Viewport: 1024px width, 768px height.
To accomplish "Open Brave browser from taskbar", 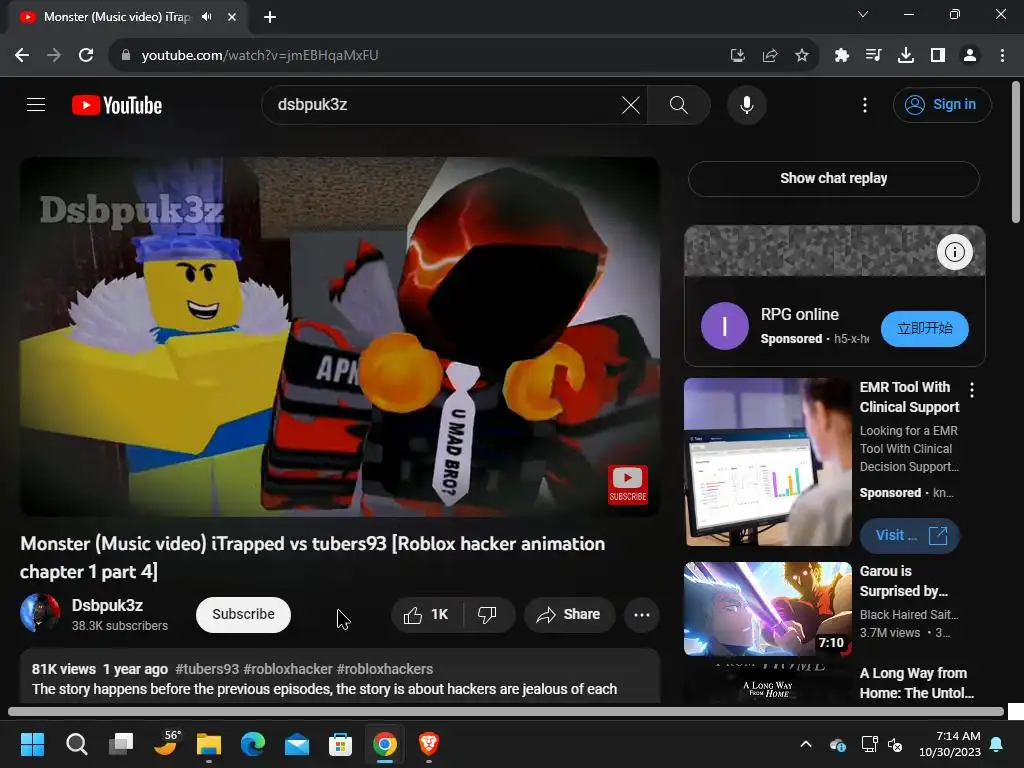I will pyautogui.click(x=428, y=744).
